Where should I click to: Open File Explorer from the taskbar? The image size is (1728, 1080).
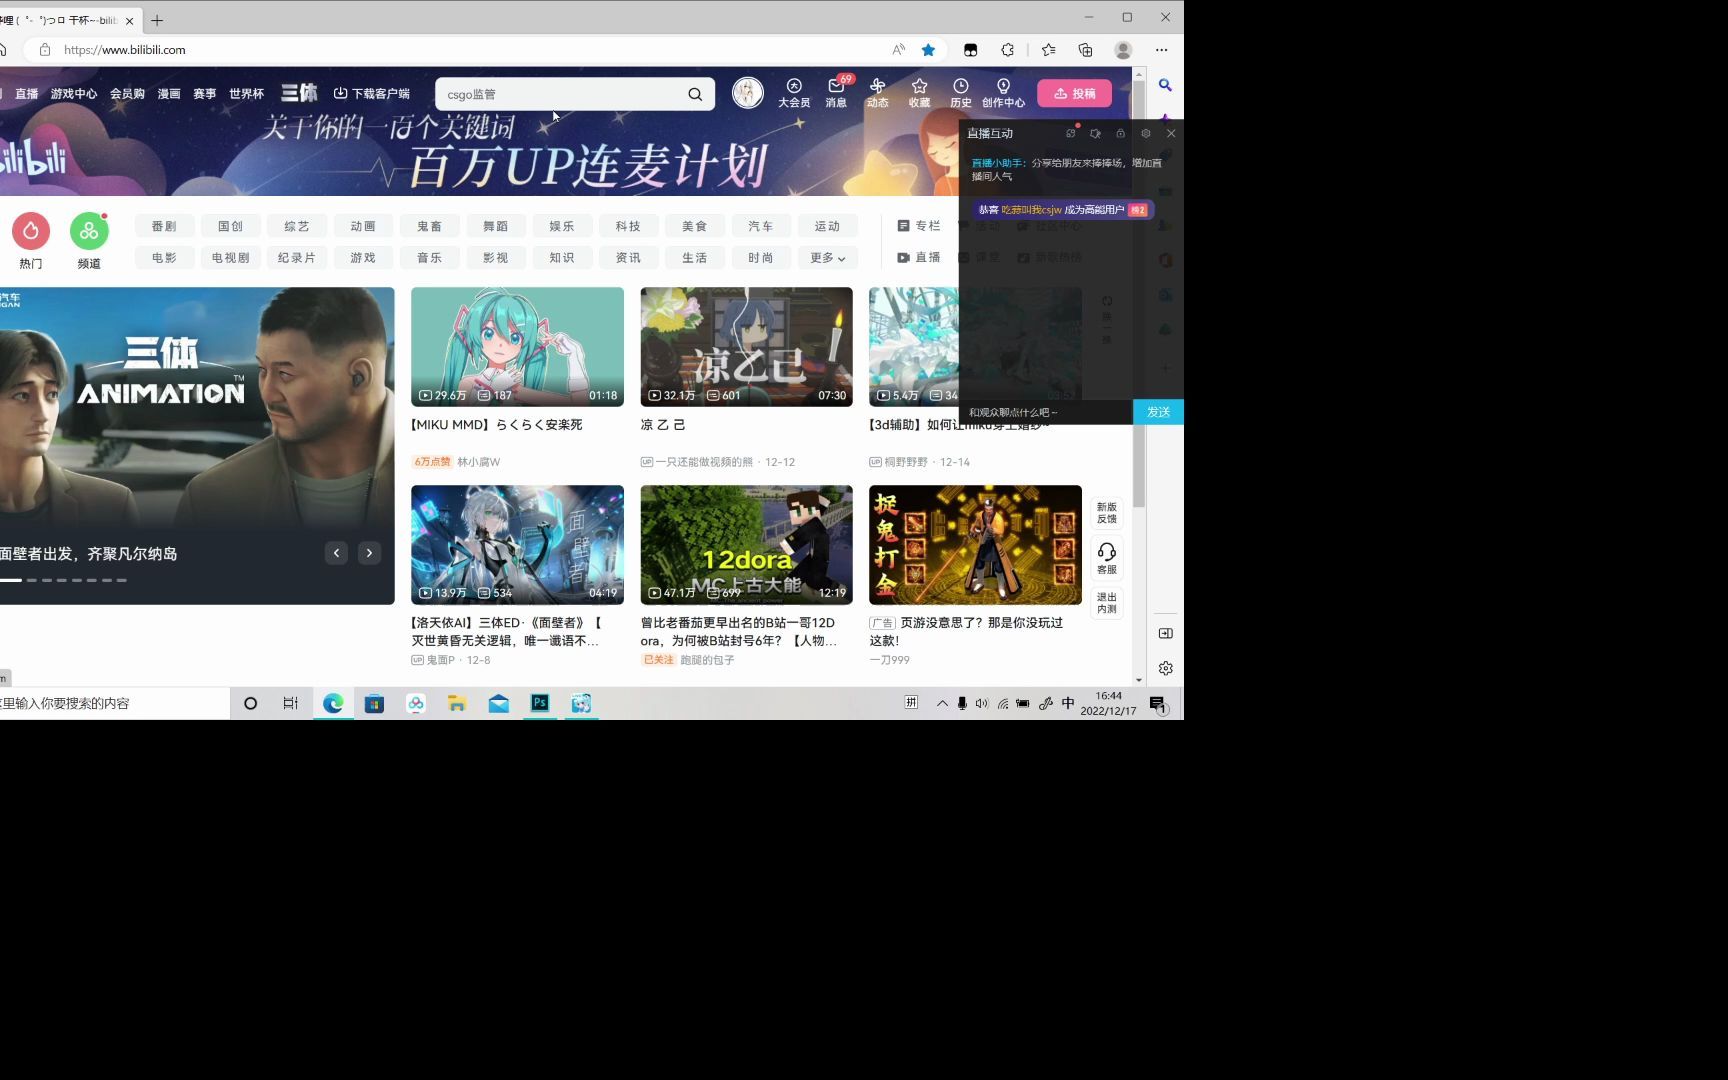click(x=457, y=703)
